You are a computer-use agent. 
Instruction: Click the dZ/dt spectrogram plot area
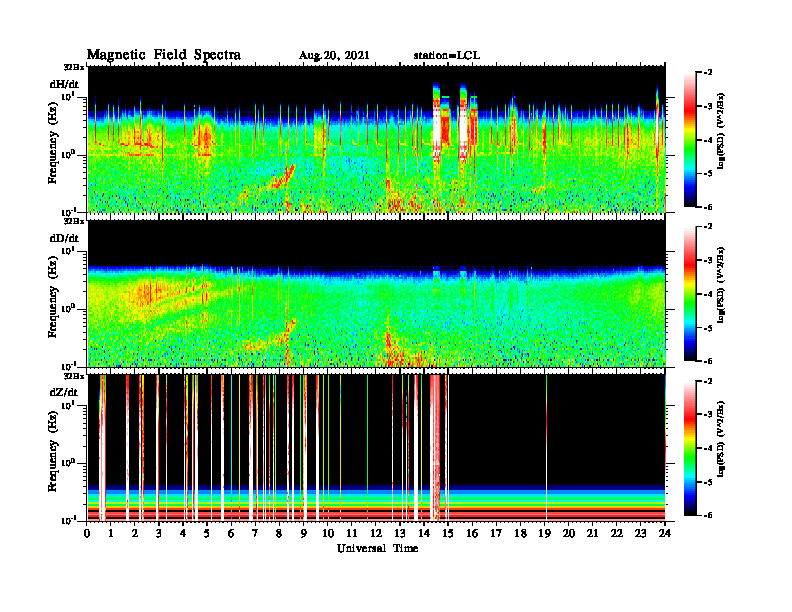click(x=377, y=447)
